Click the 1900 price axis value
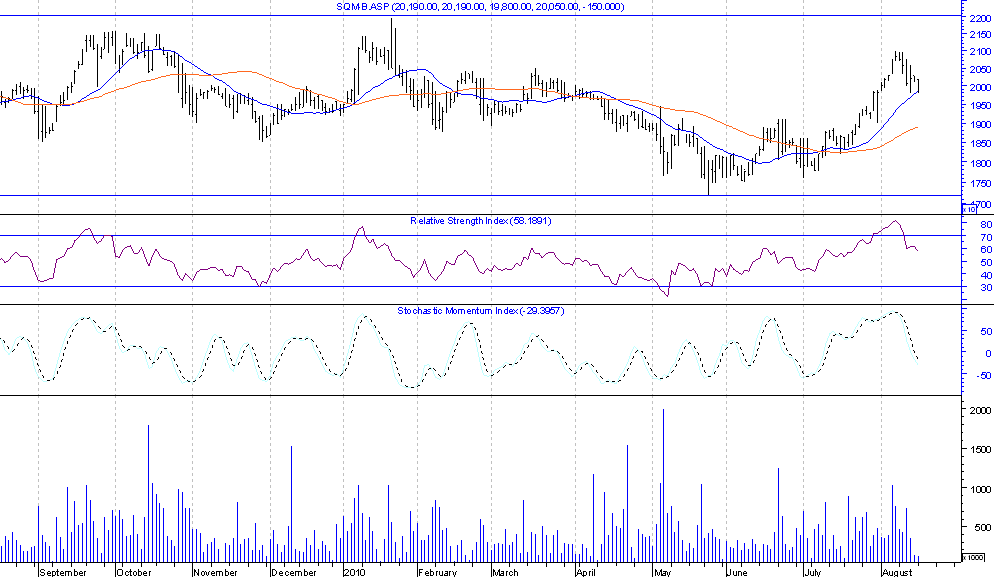994x577 pixels. coord(980,125)
